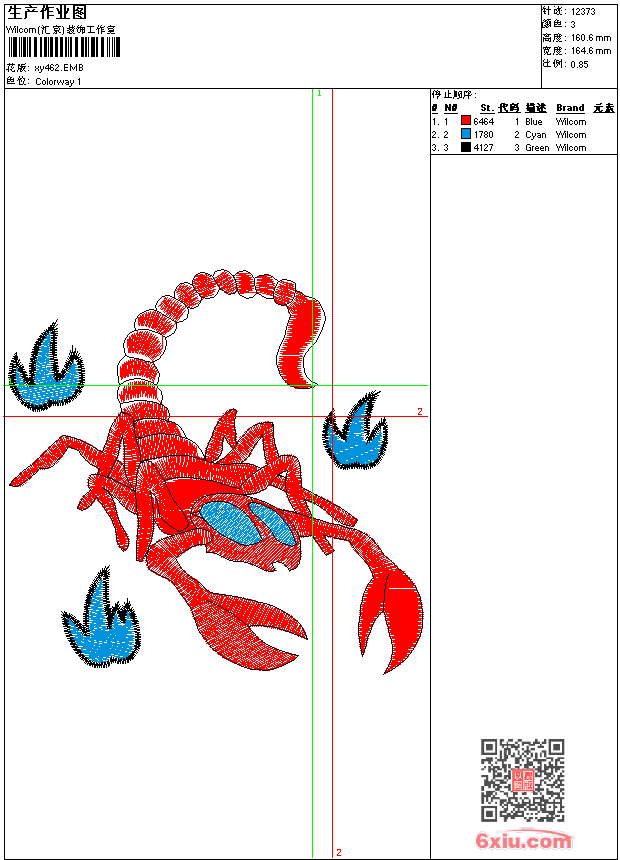Click the 6xiu.com watermark link
The image size is (620, 860).
click(524, 841)
